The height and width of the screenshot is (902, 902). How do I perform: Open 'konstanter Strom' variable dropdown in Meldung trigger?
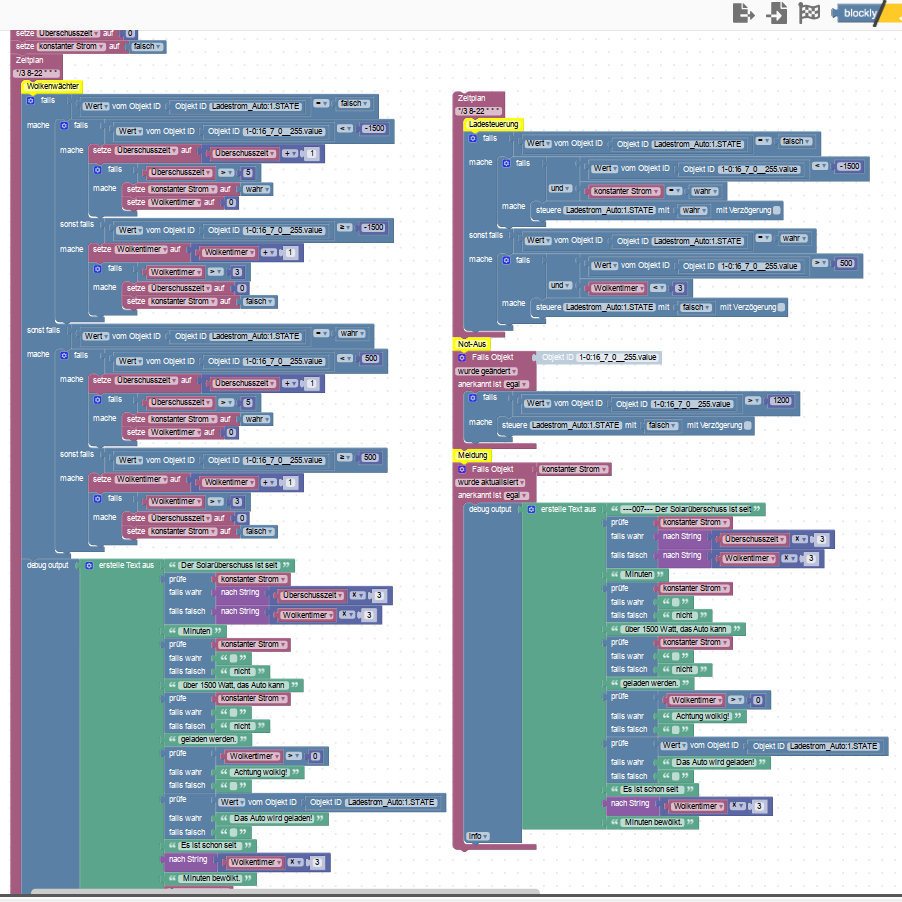coord(574,469)
